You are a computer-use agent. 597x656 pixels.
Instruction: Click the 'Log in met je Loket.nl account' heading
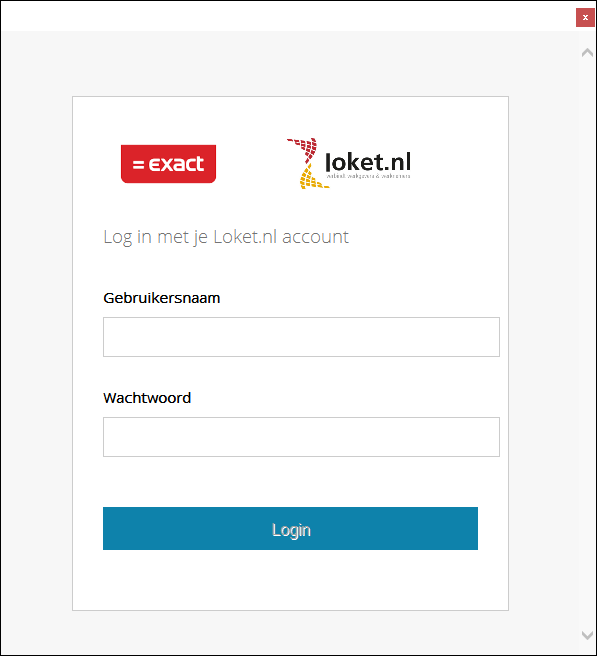[x=226, y=237]
